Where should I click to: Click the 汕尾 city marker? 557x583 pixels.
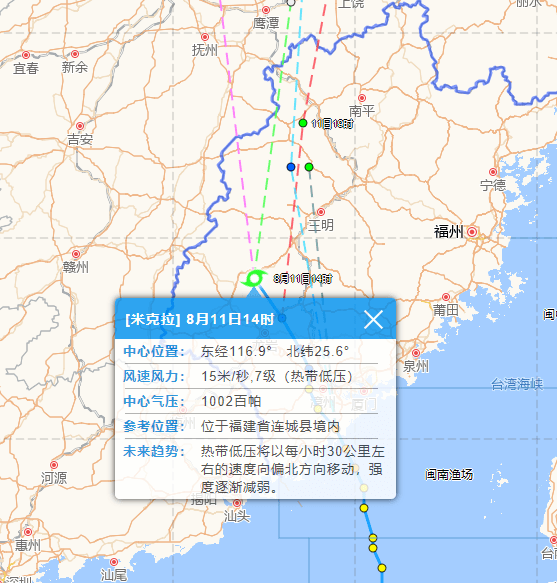point(114,561)
